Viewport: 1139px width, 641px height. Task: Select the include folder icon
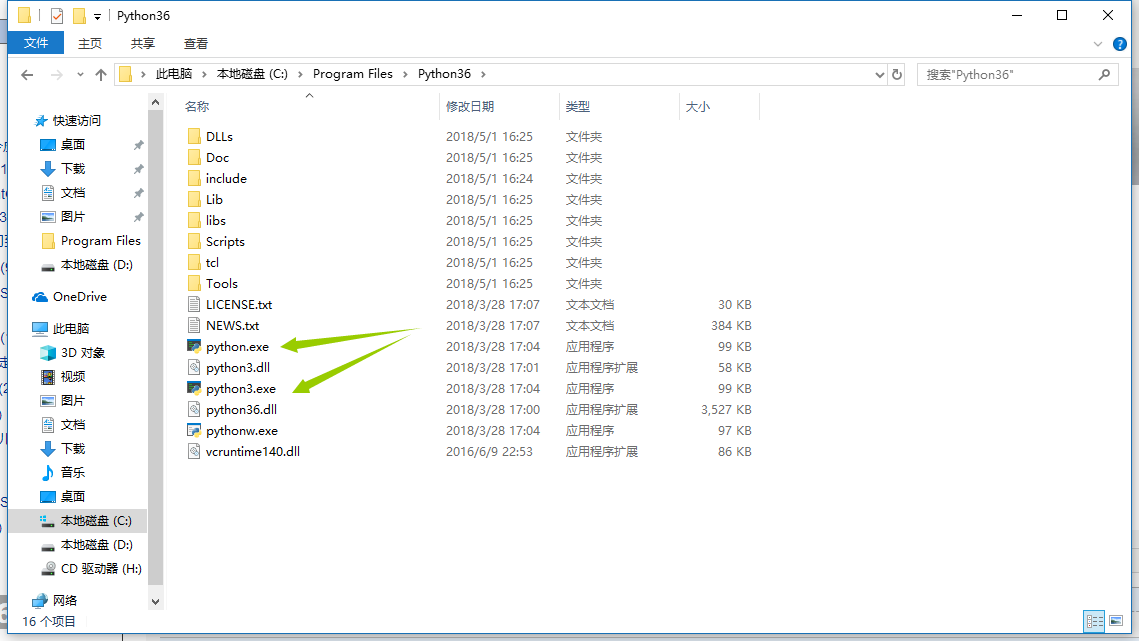[194, 178]
